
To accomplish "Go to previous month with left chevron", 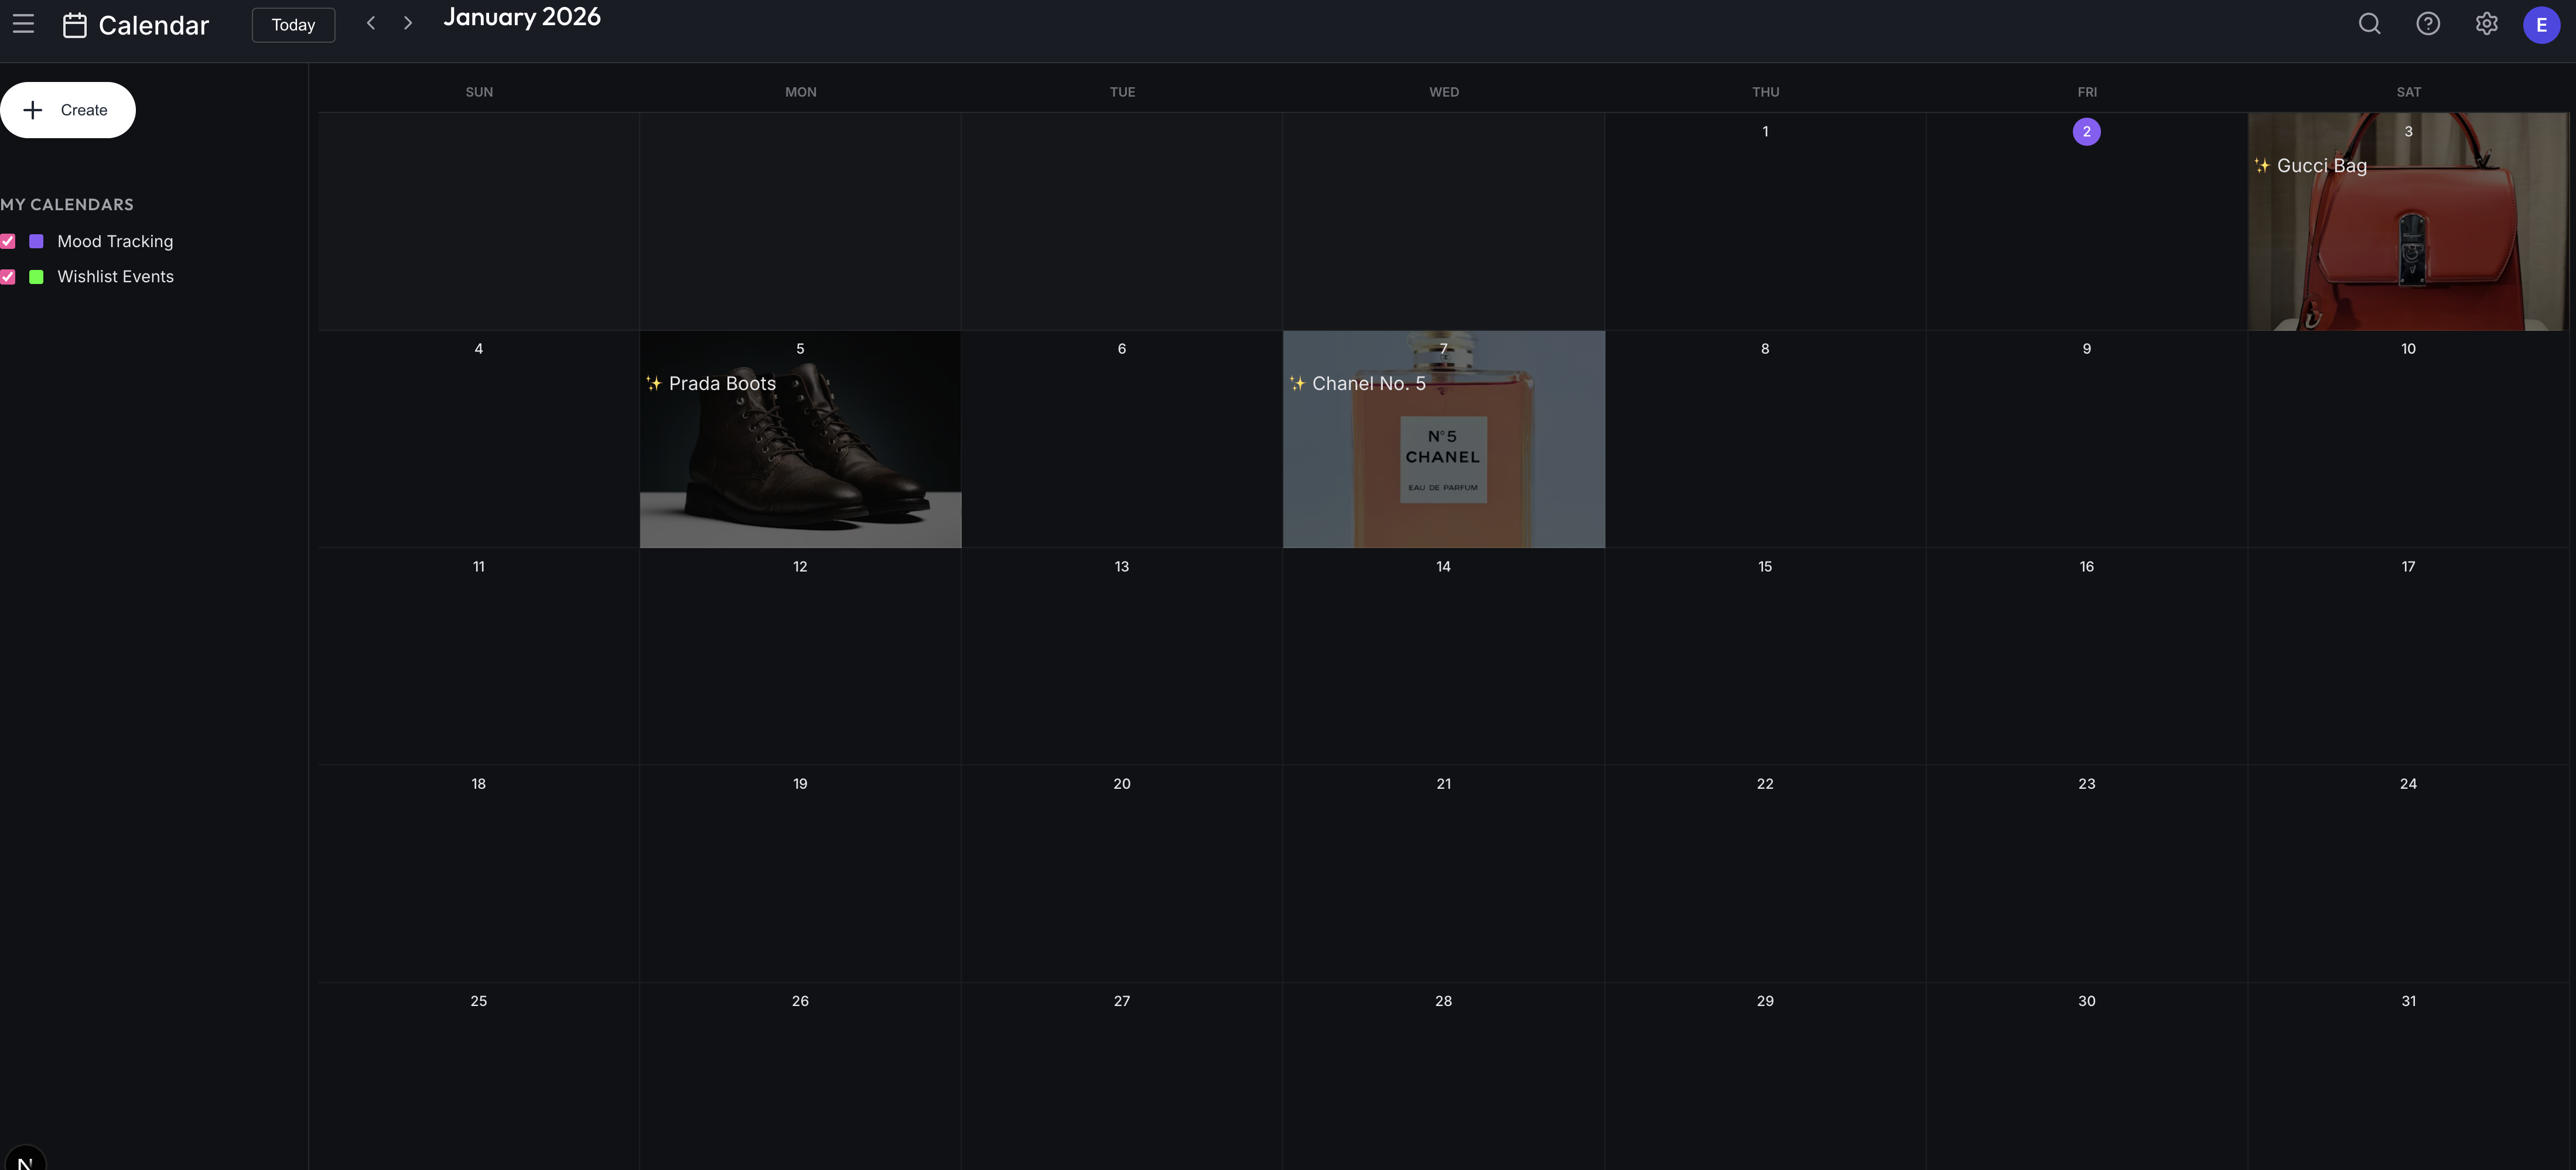I will click(371, 23).
